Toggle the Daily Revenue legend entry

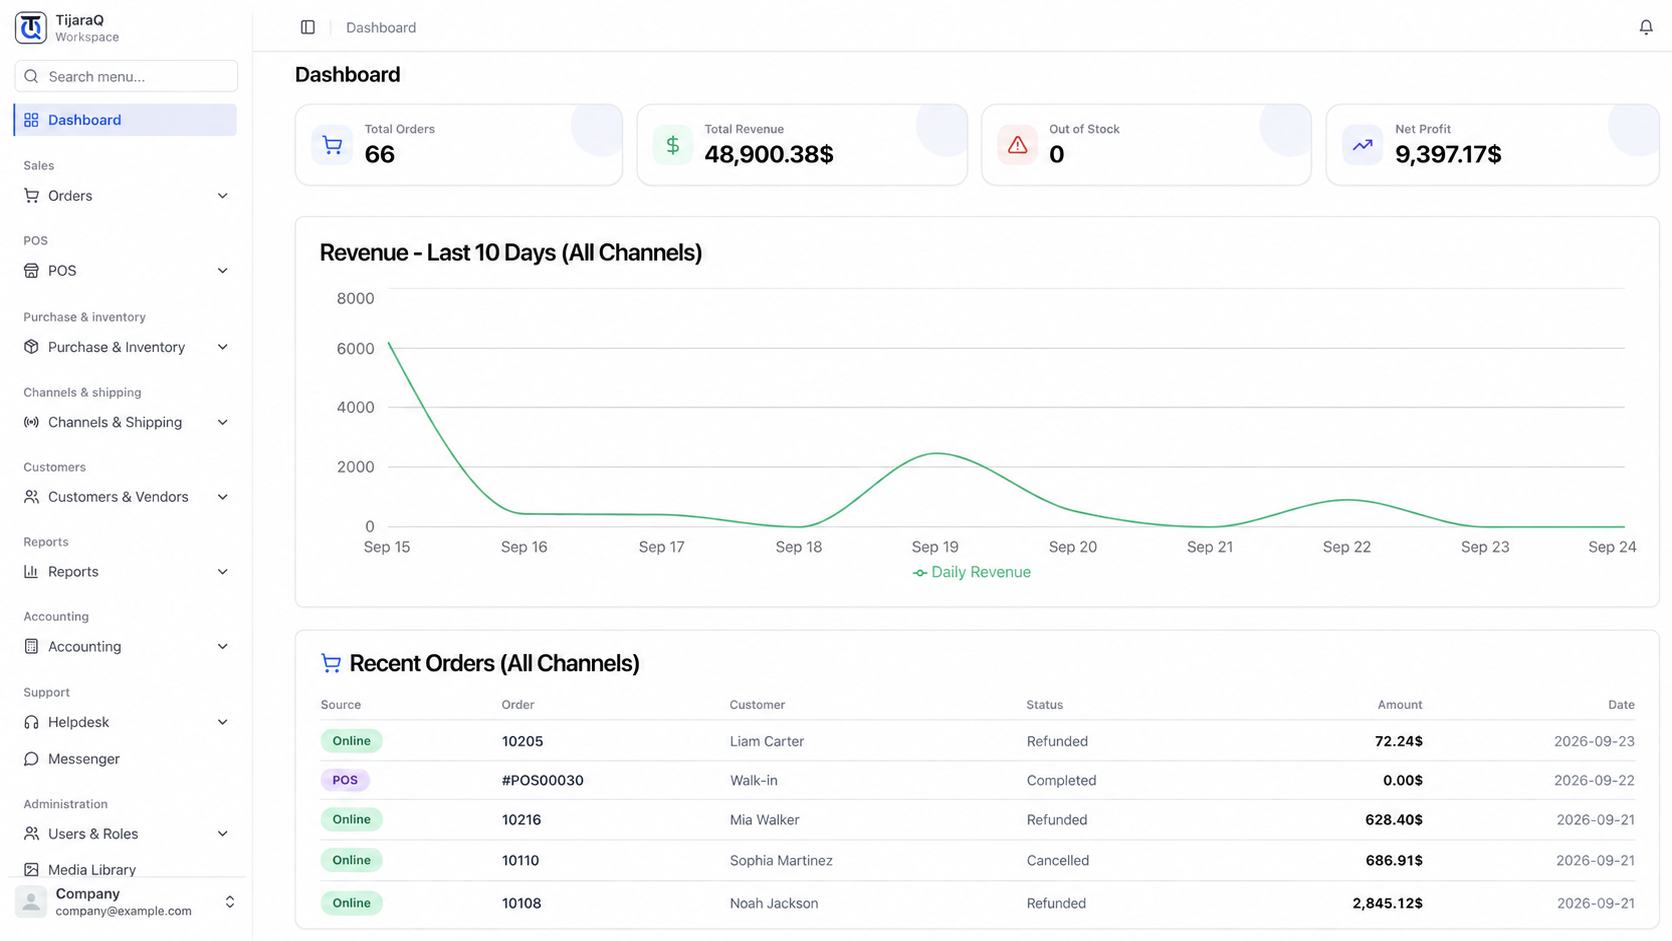click(x=972, y=572)
